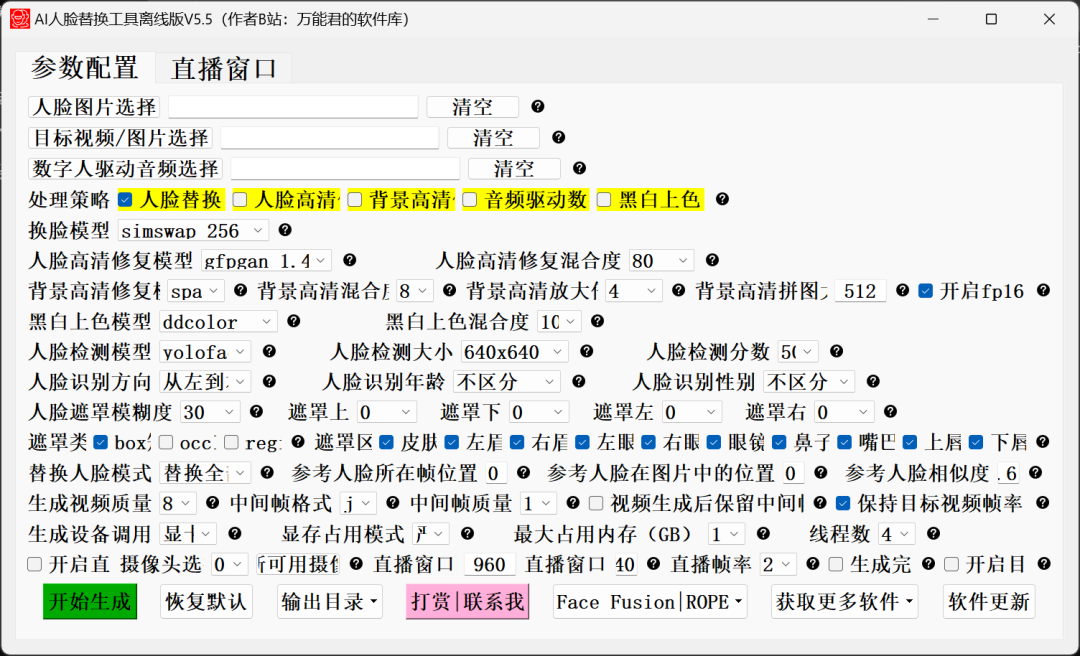This screenshot has height=656, width=1080.
Task: Click help icon beside yolofa detection model dropdown
Action: pyautogui.click(x=269, y=351)
